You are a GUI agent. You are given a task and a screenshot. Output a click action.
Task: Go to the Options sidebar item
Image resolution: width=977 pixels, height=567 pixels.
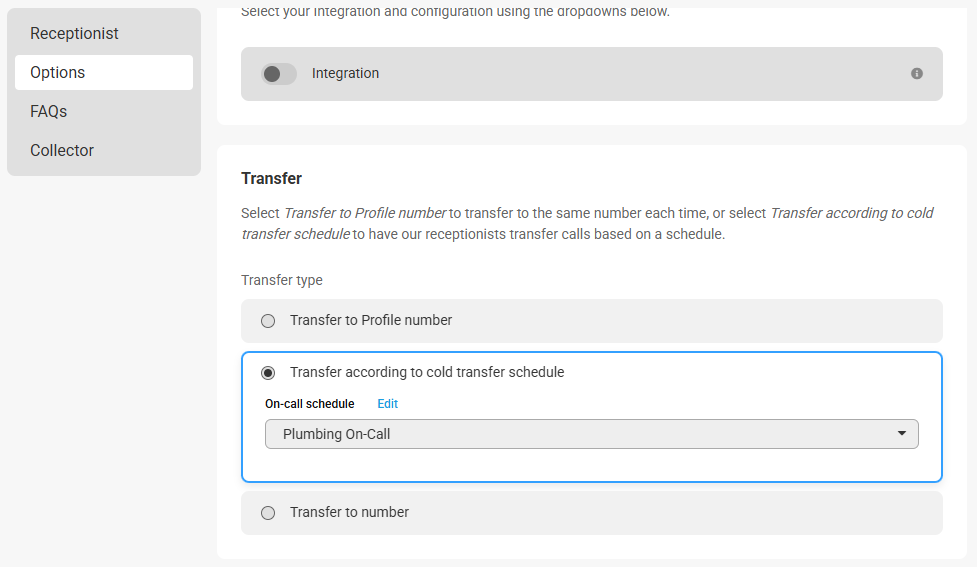103,72
